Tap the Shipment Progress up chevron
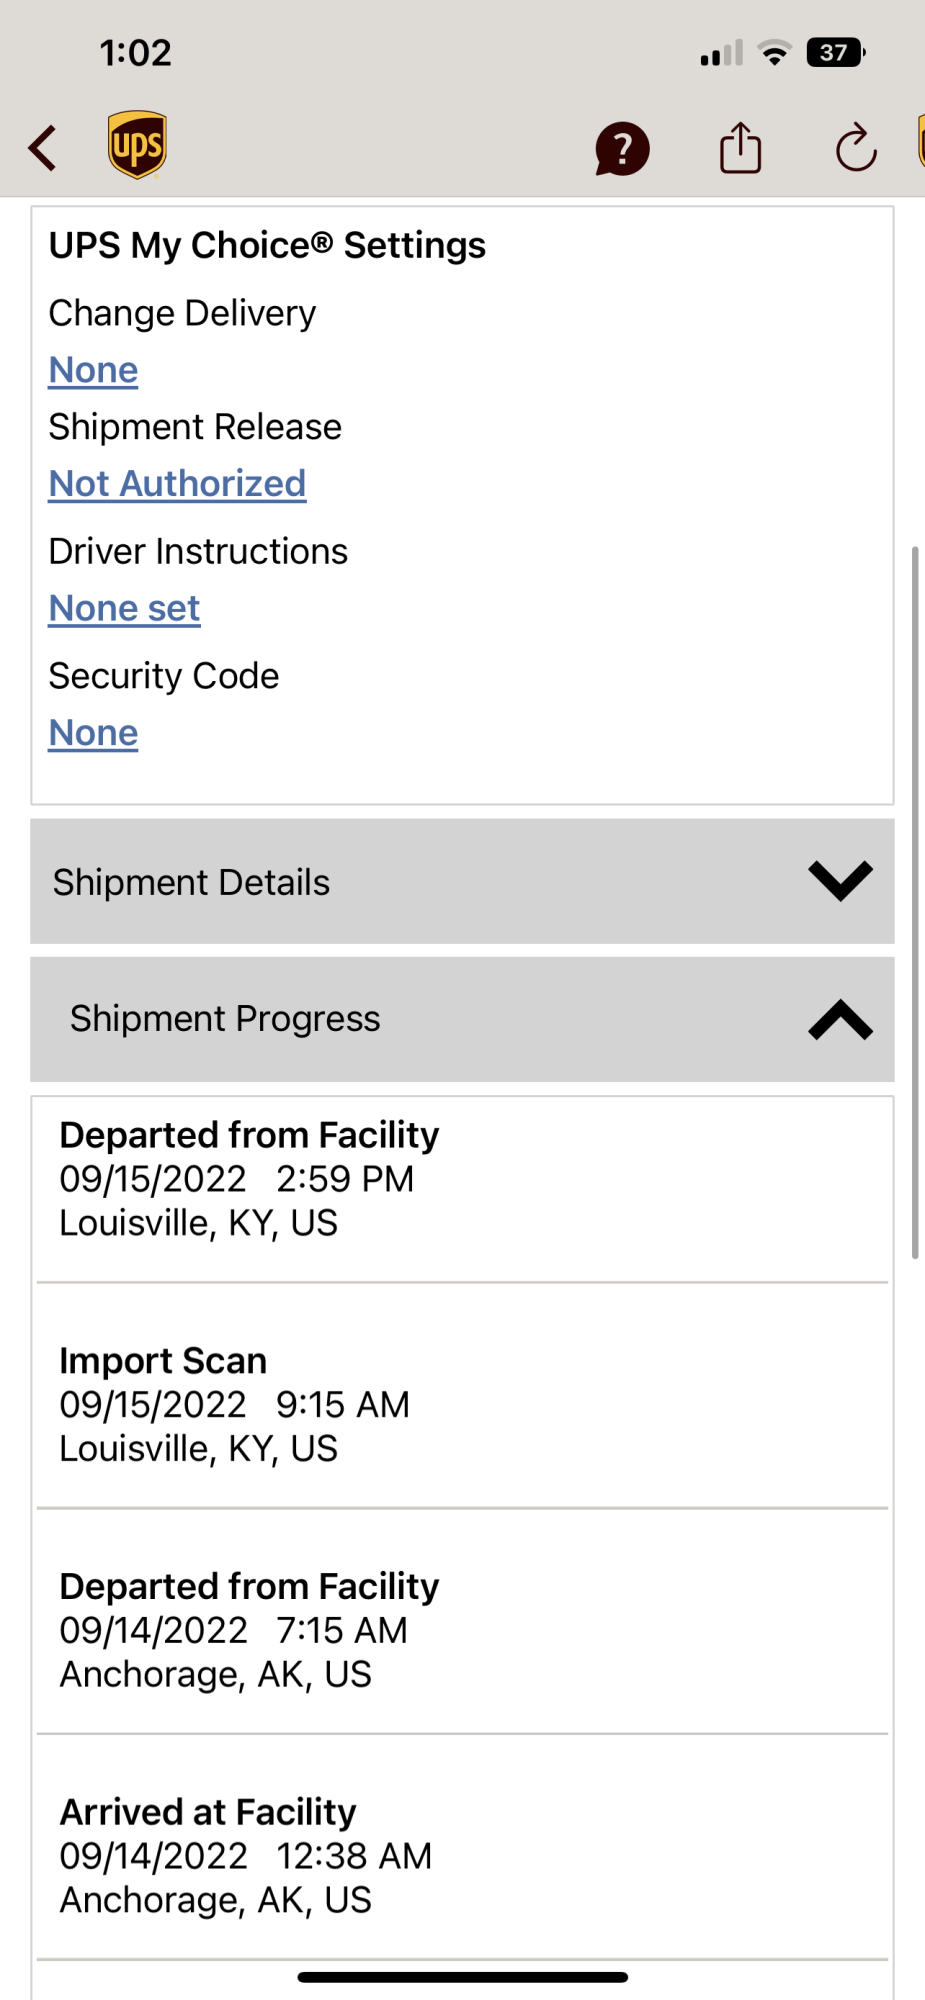 click(840, 1020)
